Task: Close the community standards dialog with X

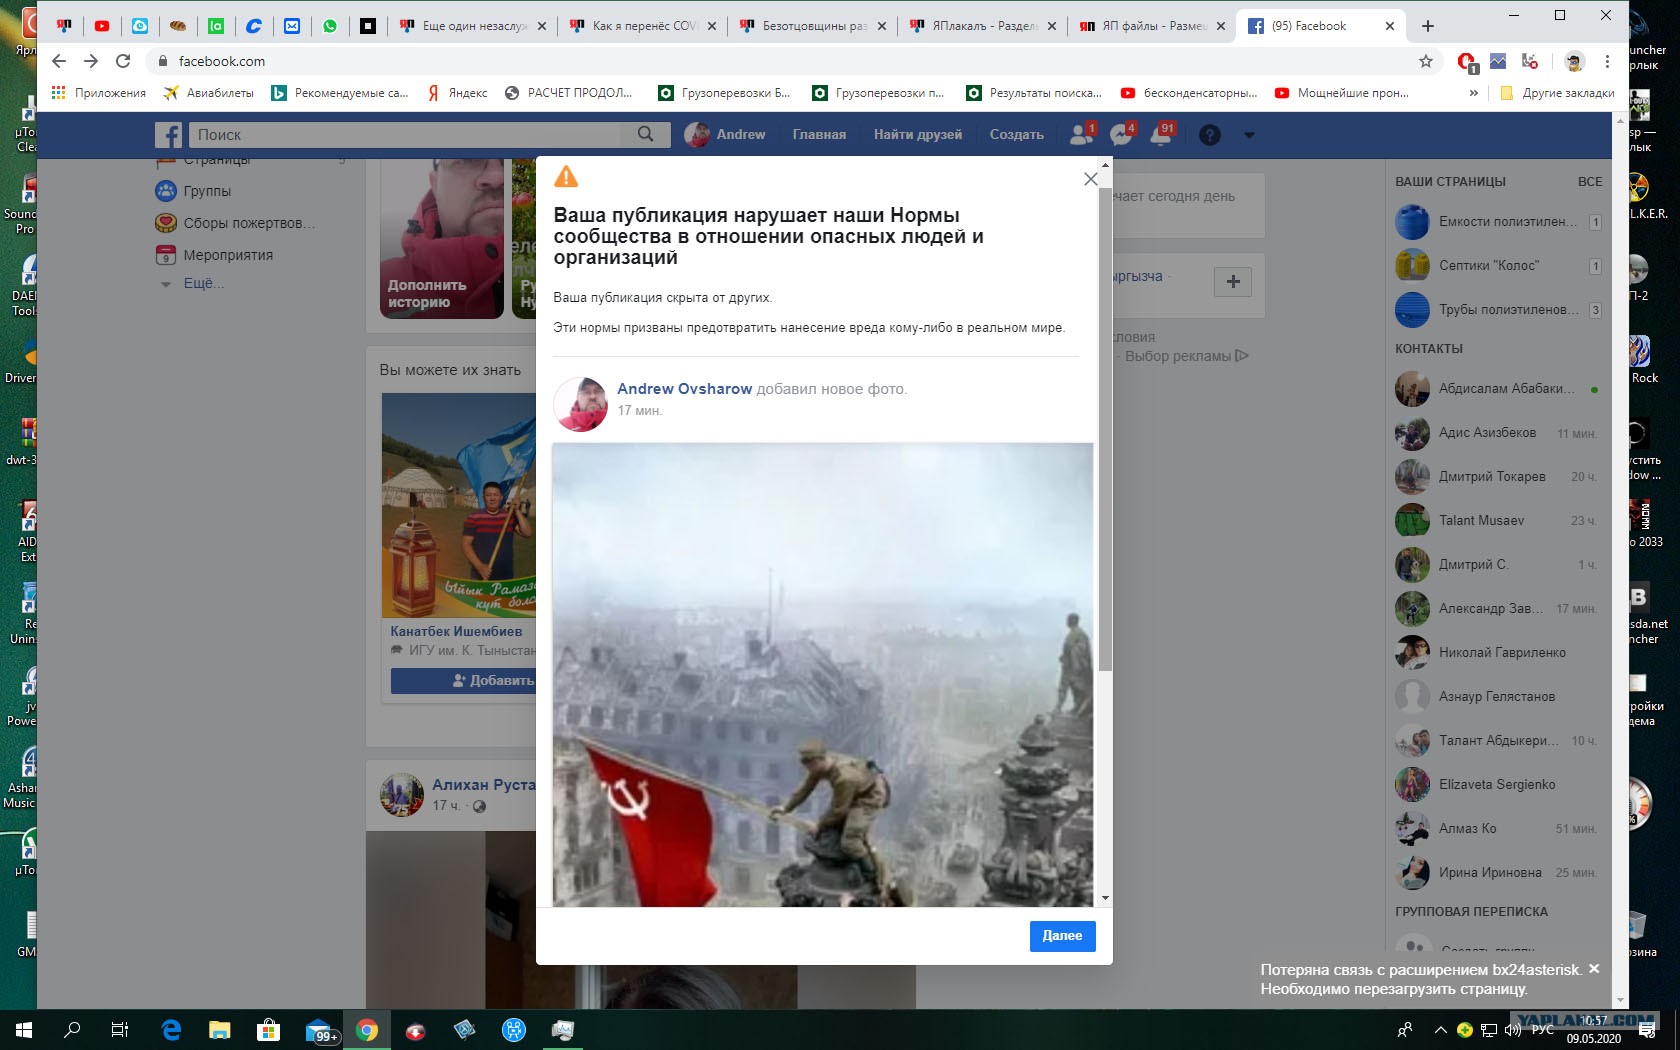Action: click(x=1091, y=179)
